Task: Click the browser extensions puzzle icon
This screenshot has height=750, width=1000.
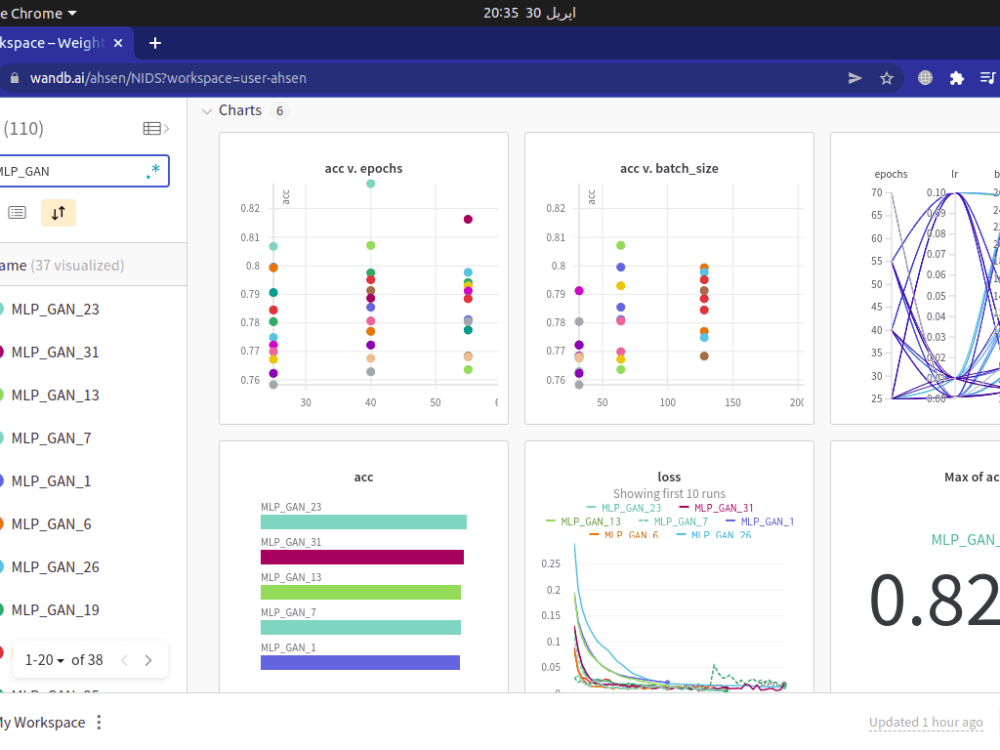Action: tap(956, 77)
